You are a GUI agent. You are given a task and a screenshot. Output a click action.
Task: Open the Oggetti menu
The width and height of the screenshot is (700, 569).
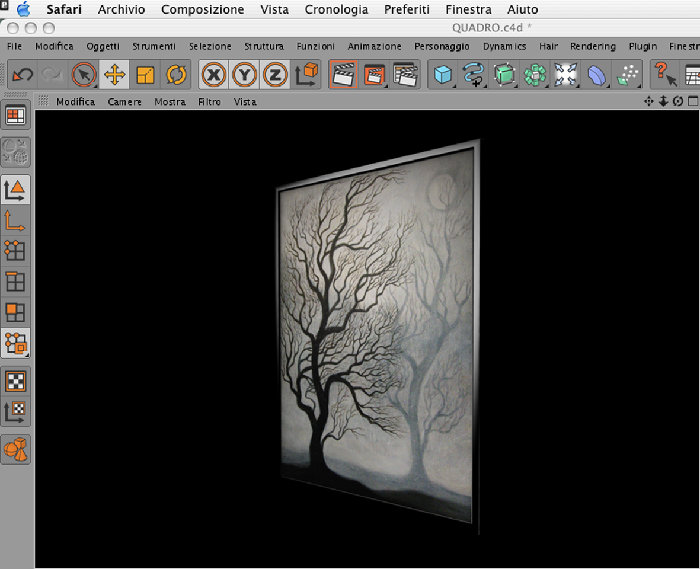103,46
